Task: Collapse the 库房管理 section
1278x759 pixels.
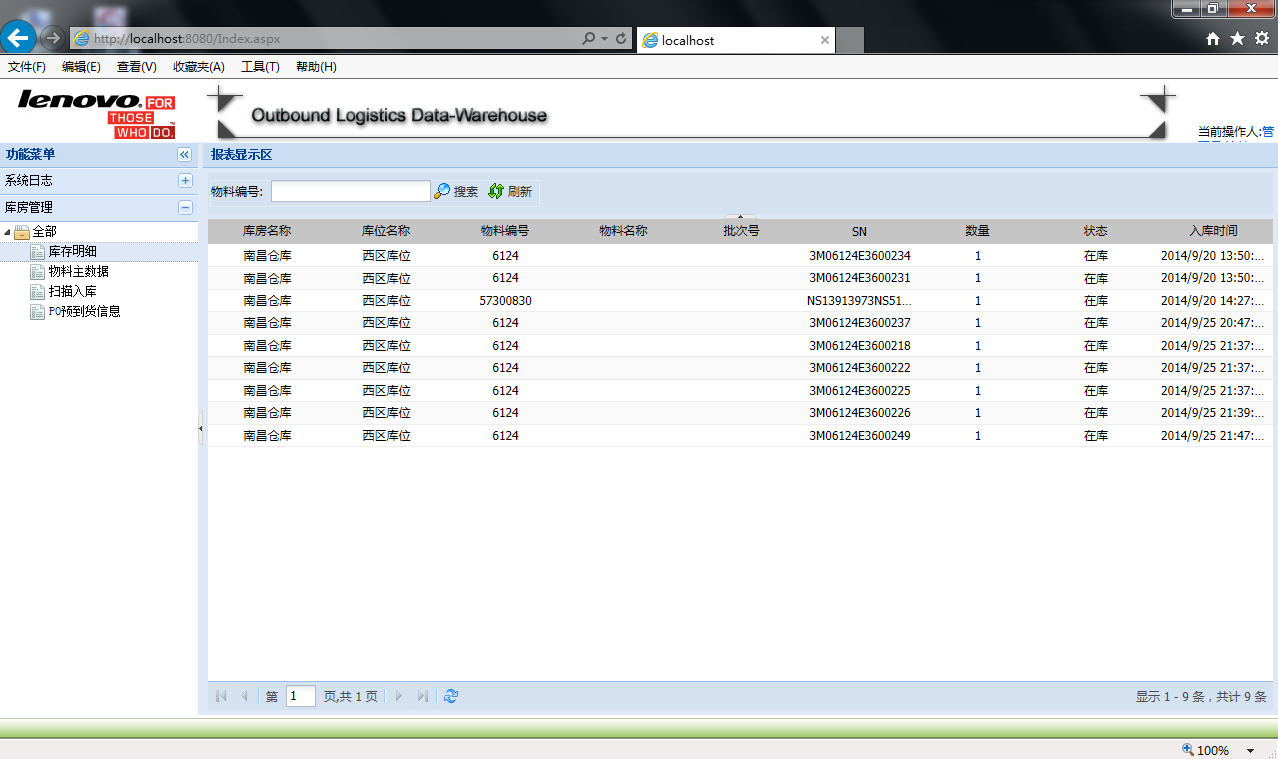Action: (185, 208)
